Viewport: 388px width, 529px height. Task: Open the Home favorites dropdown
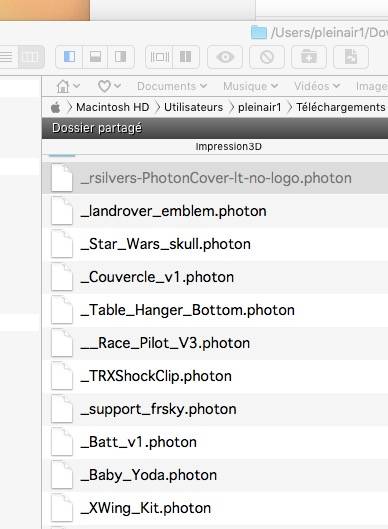[x=68, y=86]
